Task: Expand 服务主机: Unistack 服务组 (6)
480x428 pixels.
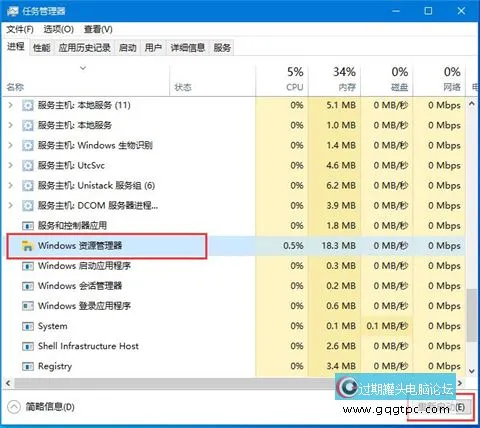Action: pos(10,185)
